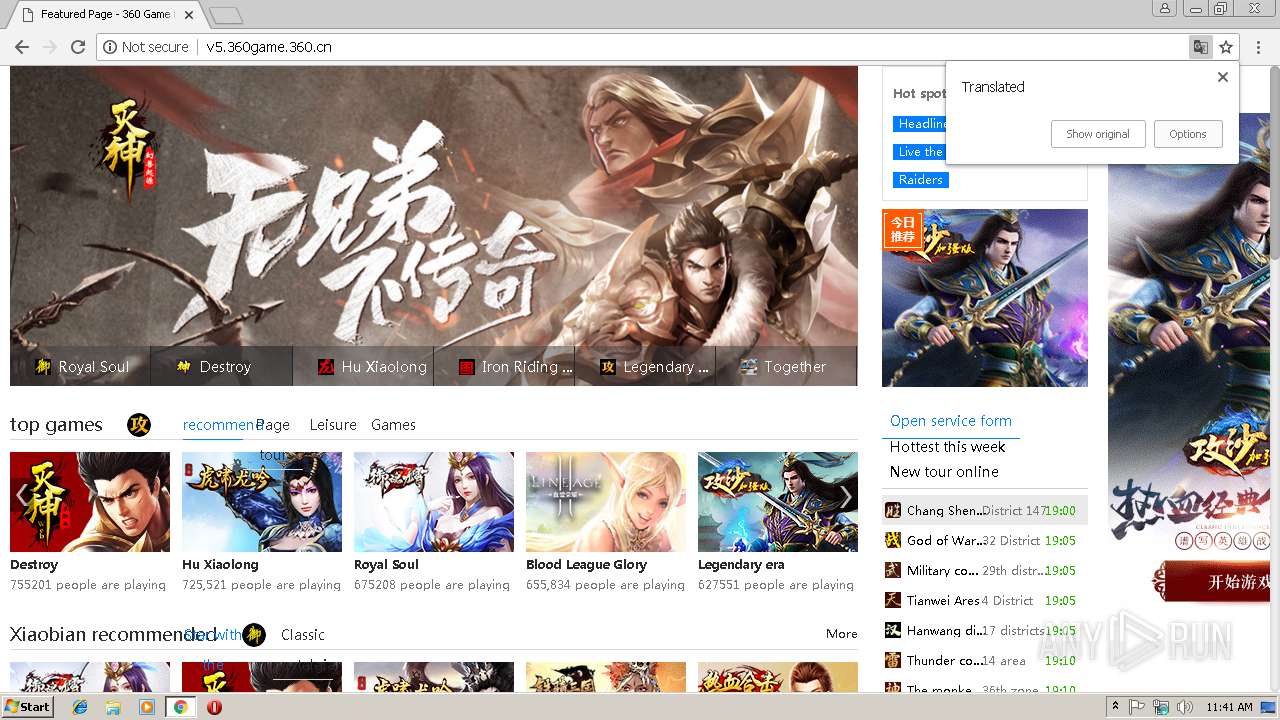
Task: Open the Royal Soul game thumbnail
Action: tap(434, 502)
